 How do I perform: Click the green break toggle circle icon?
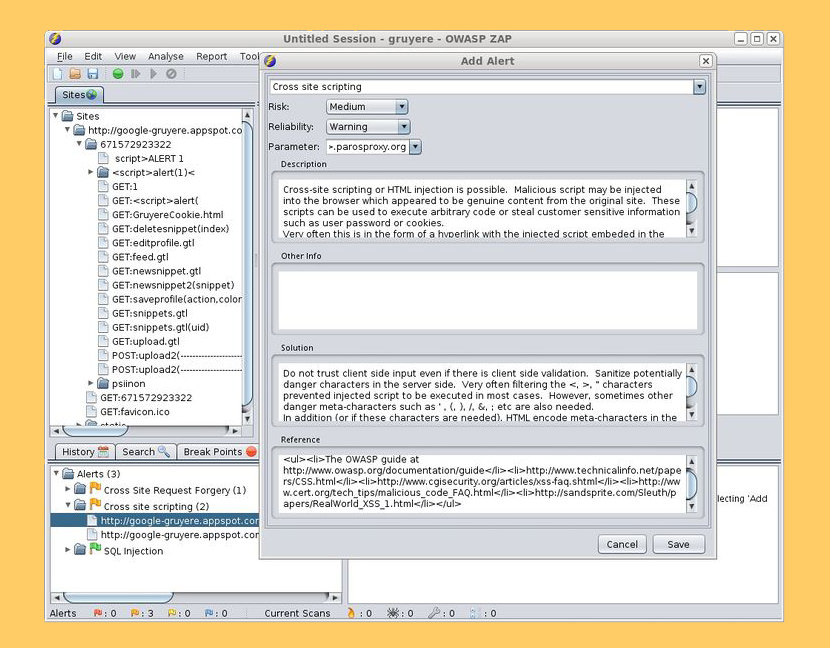coord(118,74)
